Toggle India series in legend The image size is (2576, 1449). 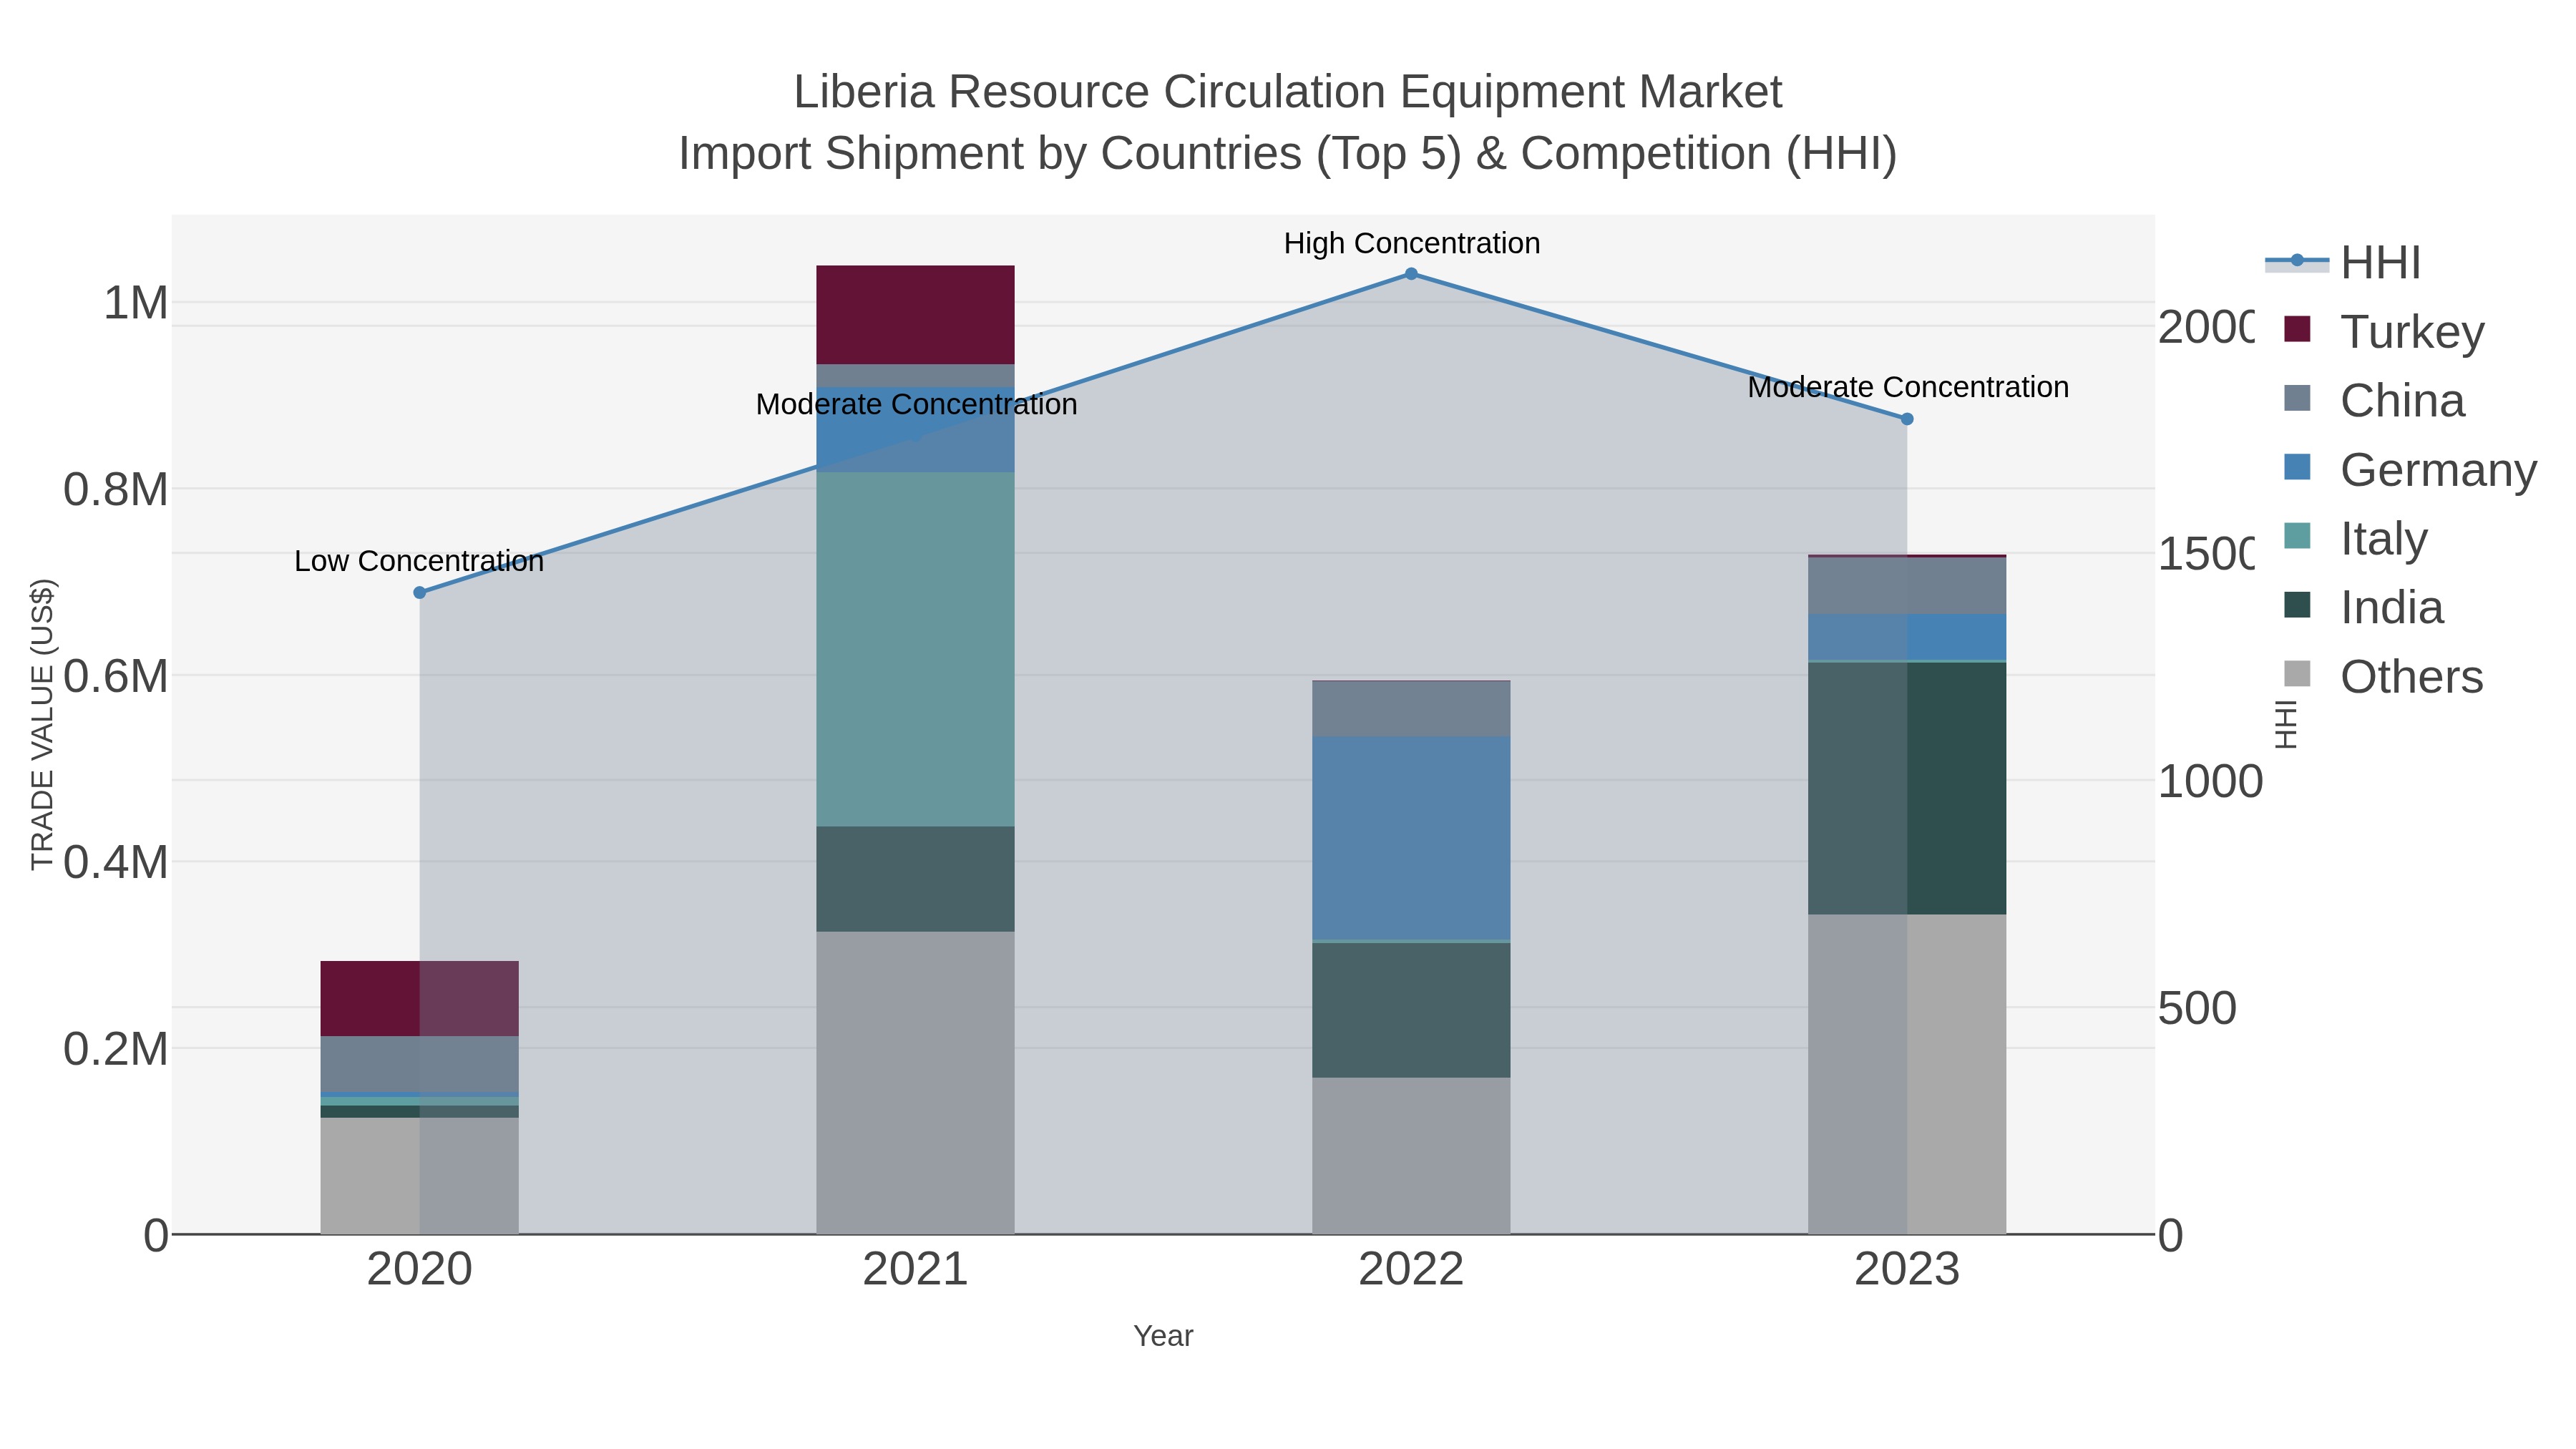pos(2364,607)
